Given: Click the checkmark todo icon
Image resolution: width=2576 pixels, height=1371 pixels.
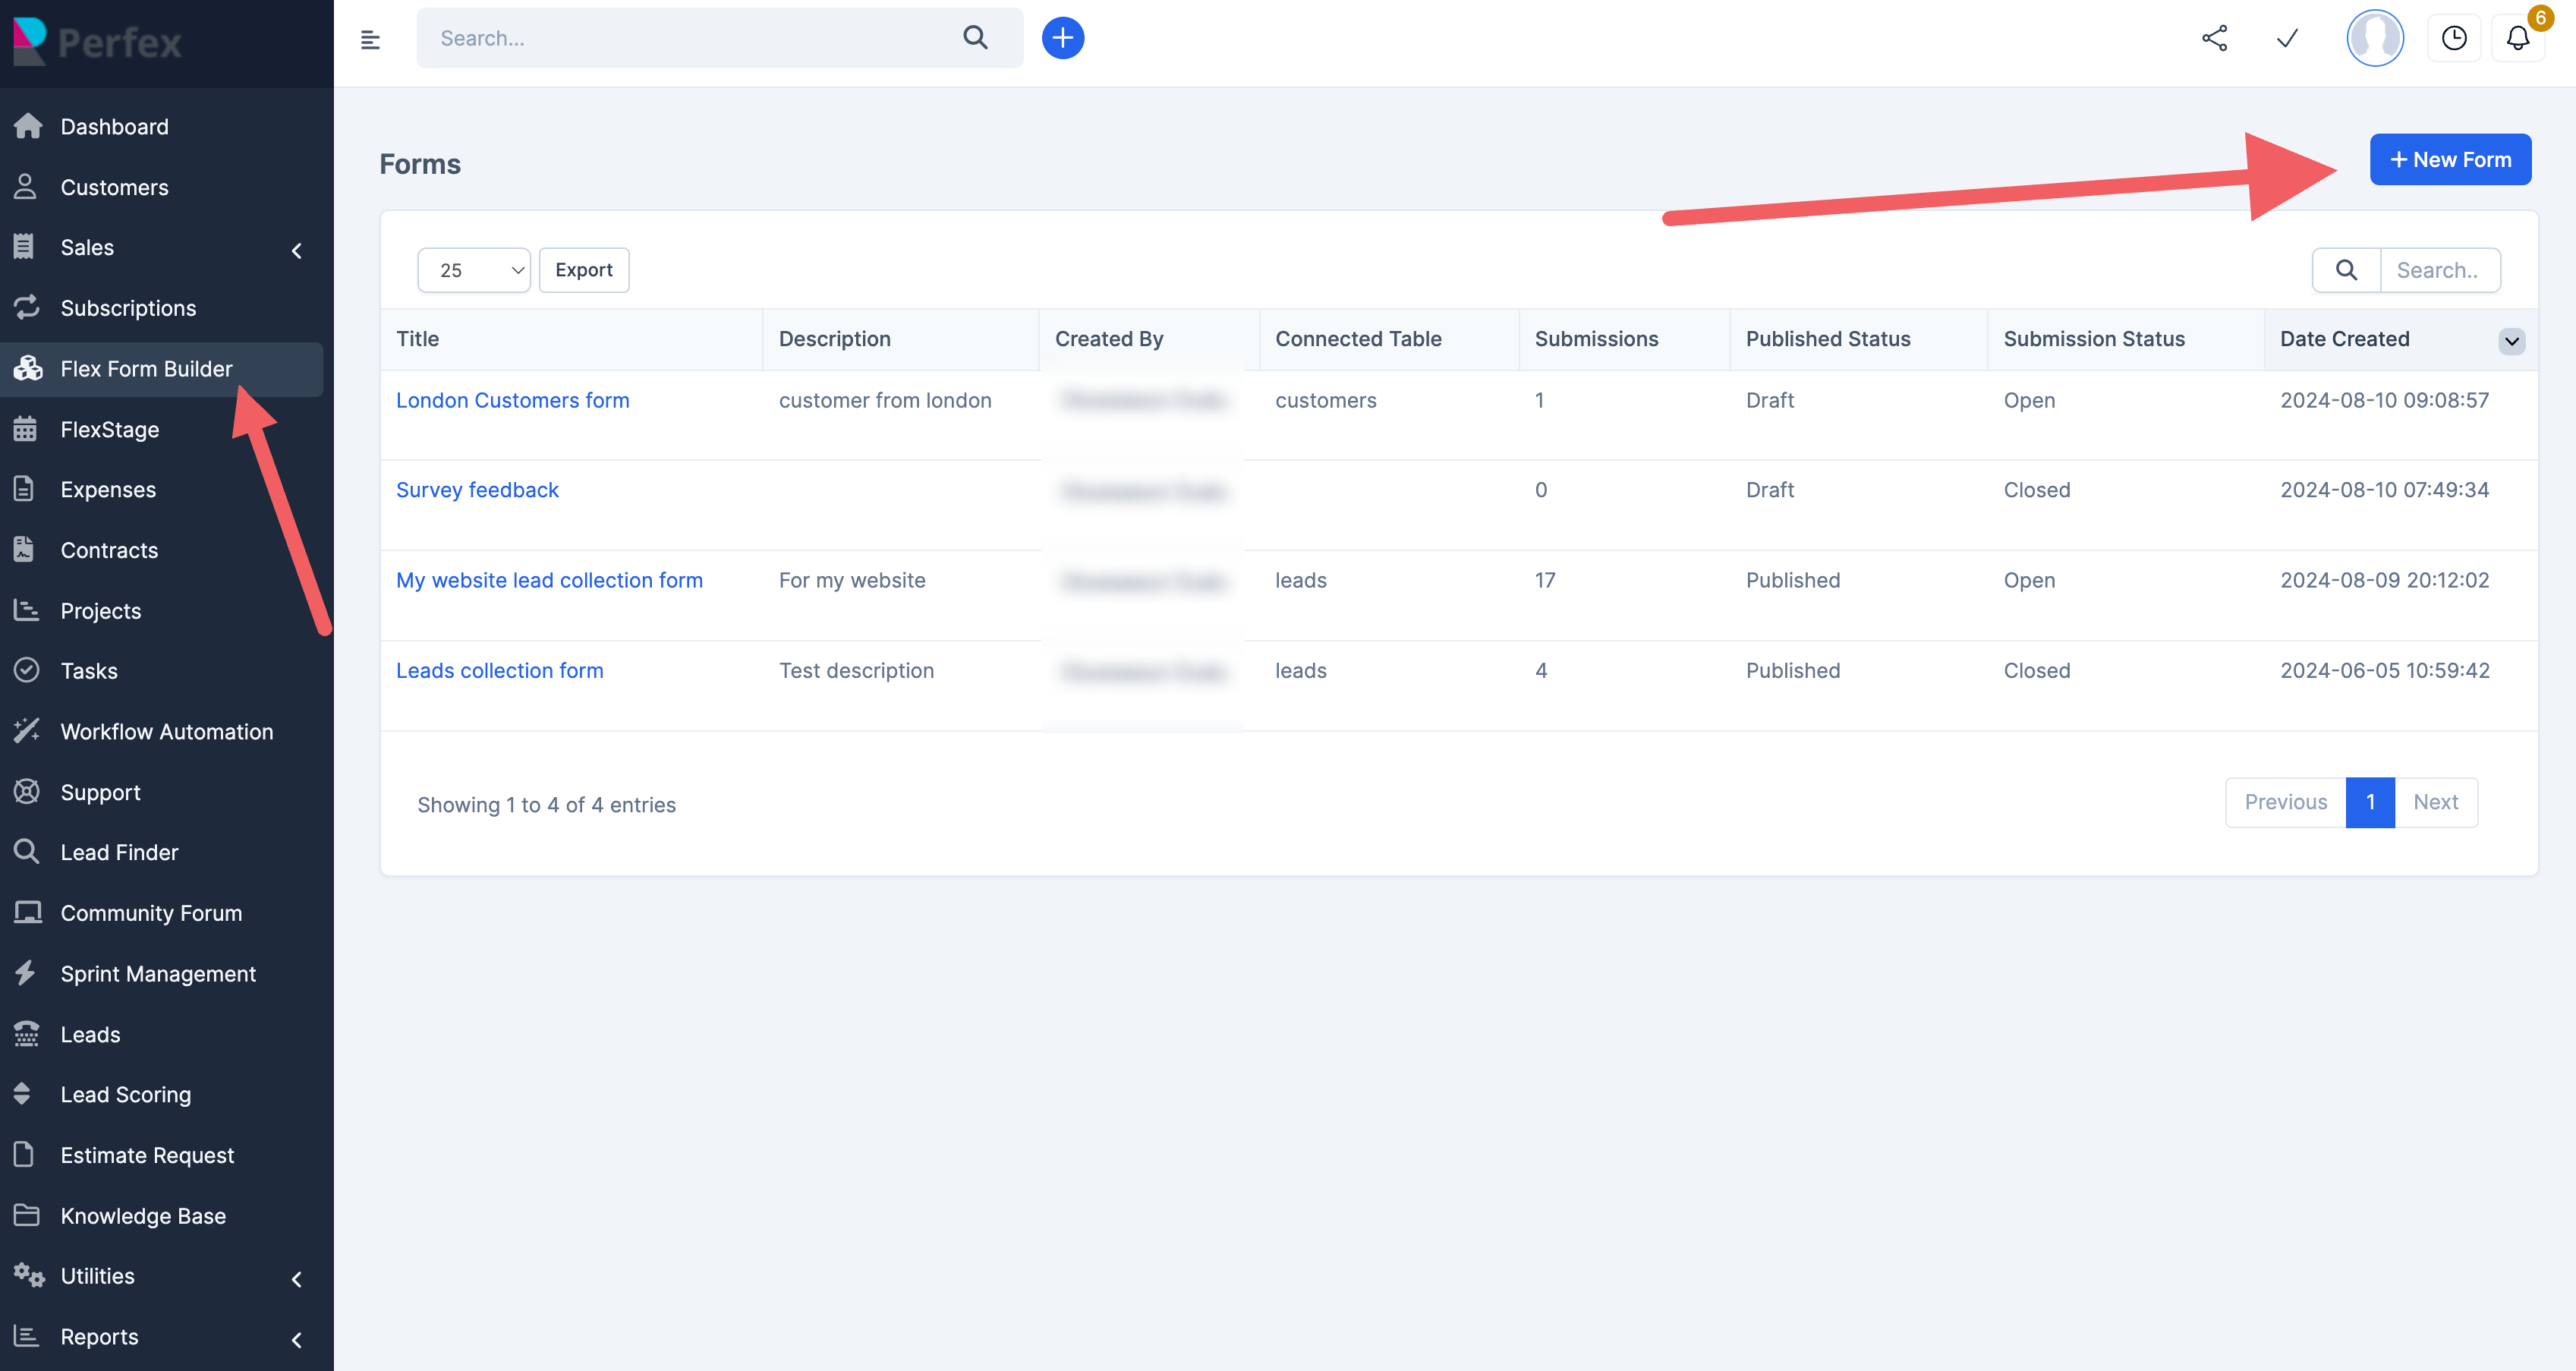Looking at the screenshot, I should [2287, 38].
